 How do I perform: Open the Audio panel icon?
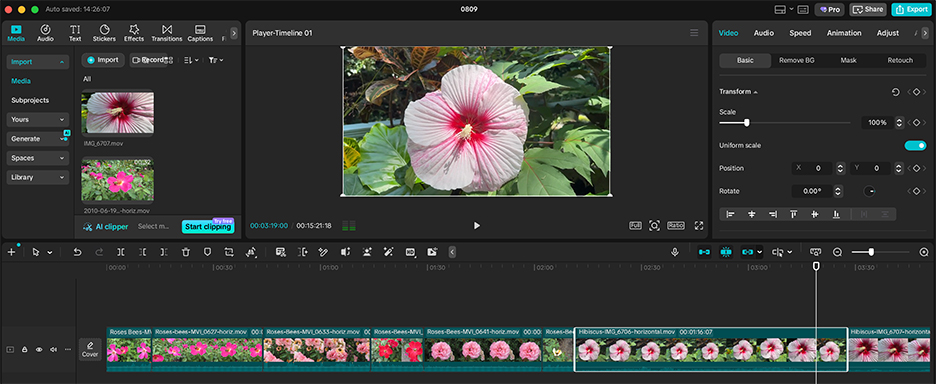[x=45, y=33]
